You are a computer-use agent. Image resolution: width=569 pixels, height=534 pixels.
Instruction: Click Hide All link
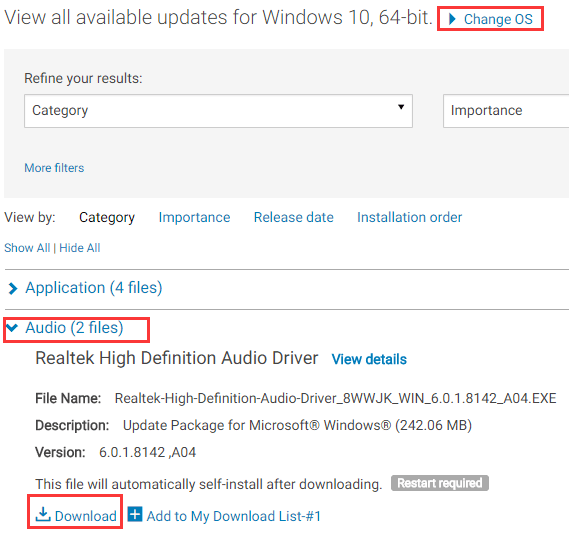tap(80, 248)
